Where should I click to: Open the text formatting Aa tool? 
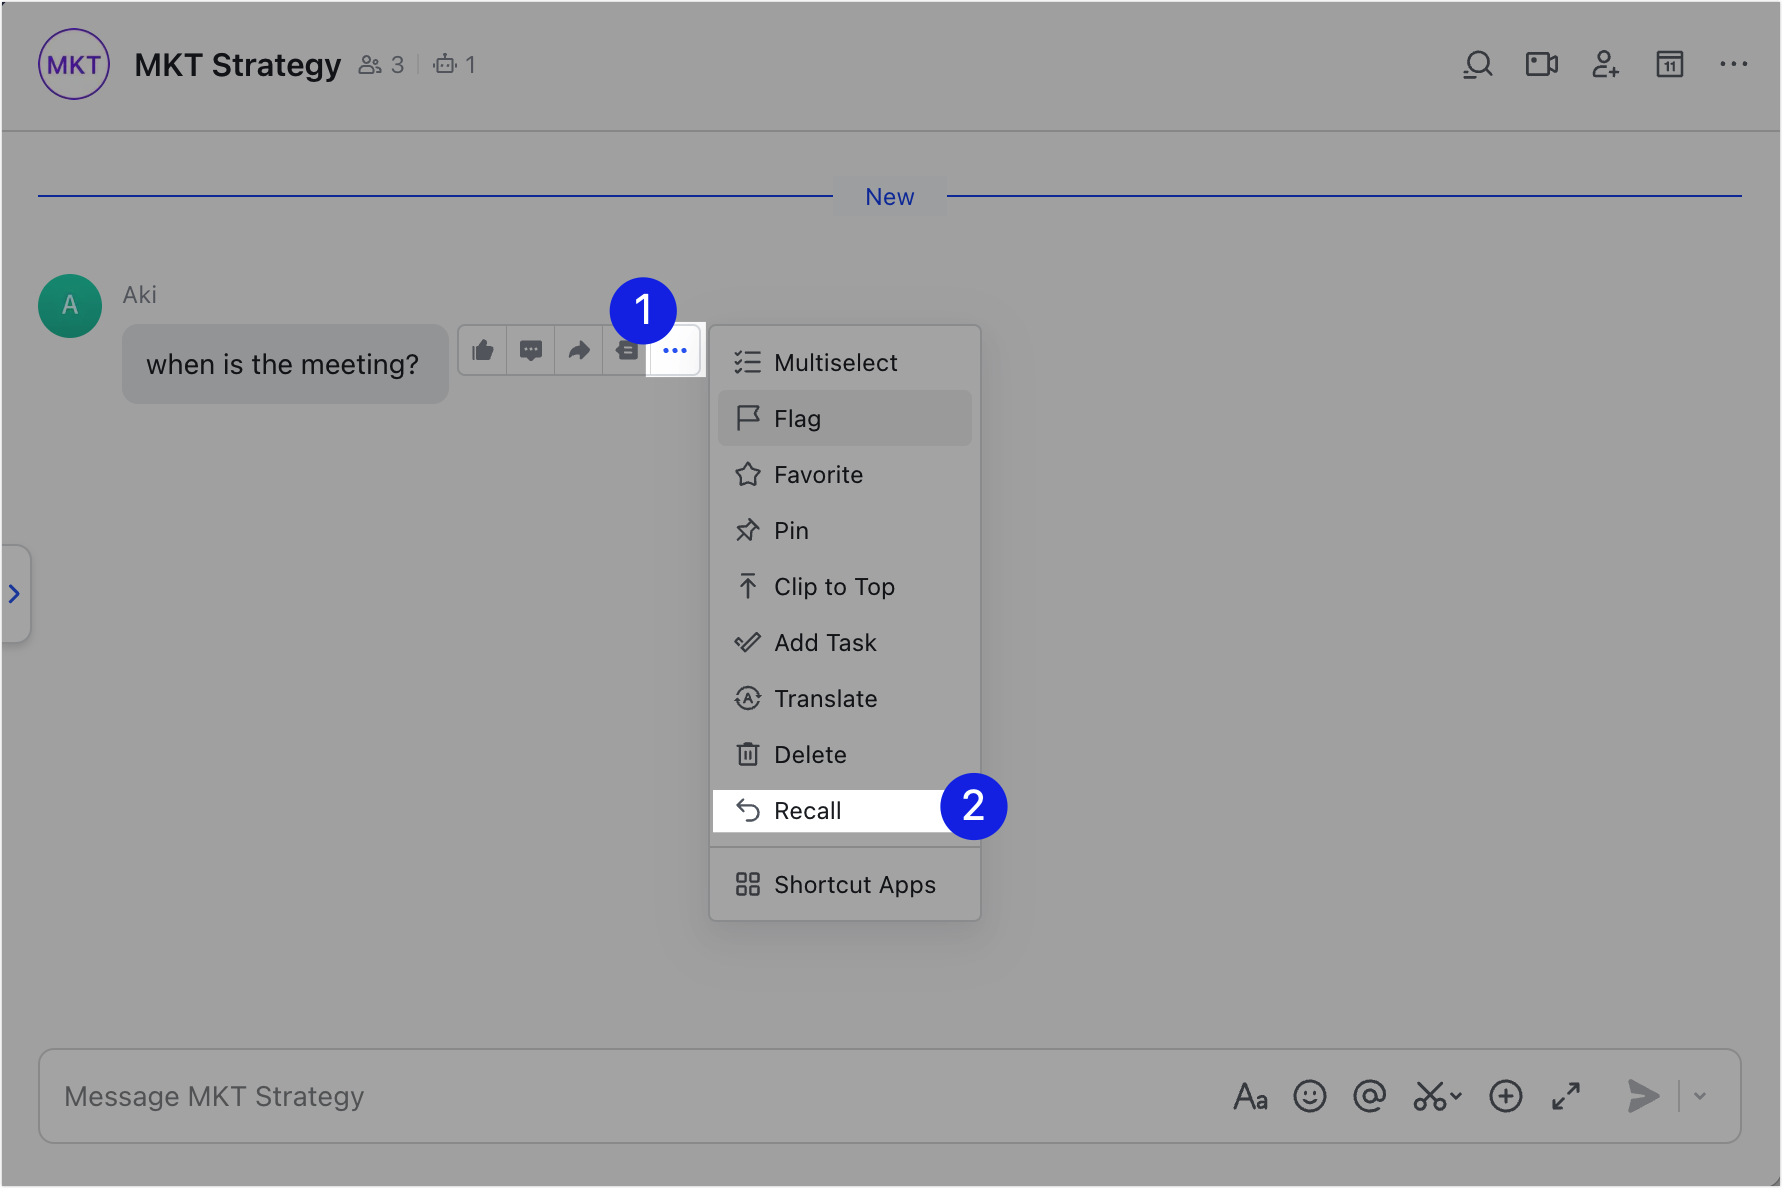click(1250, 1096)
